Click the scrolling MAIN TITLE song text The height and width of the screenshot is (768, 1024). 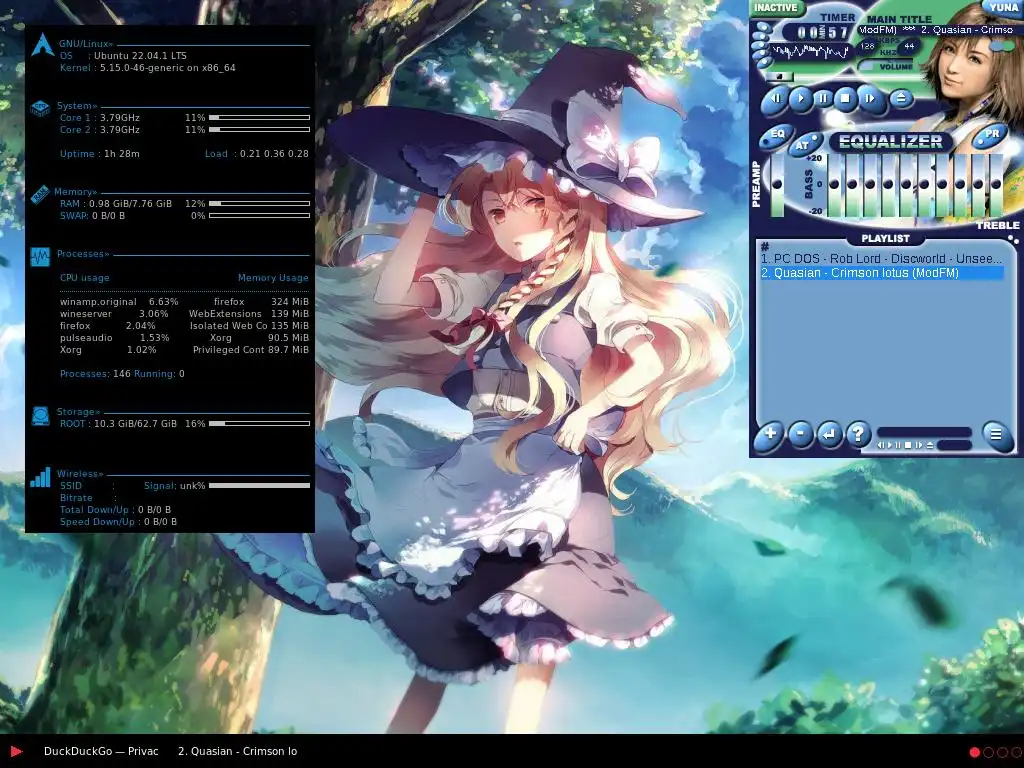[x=935, y=30]
